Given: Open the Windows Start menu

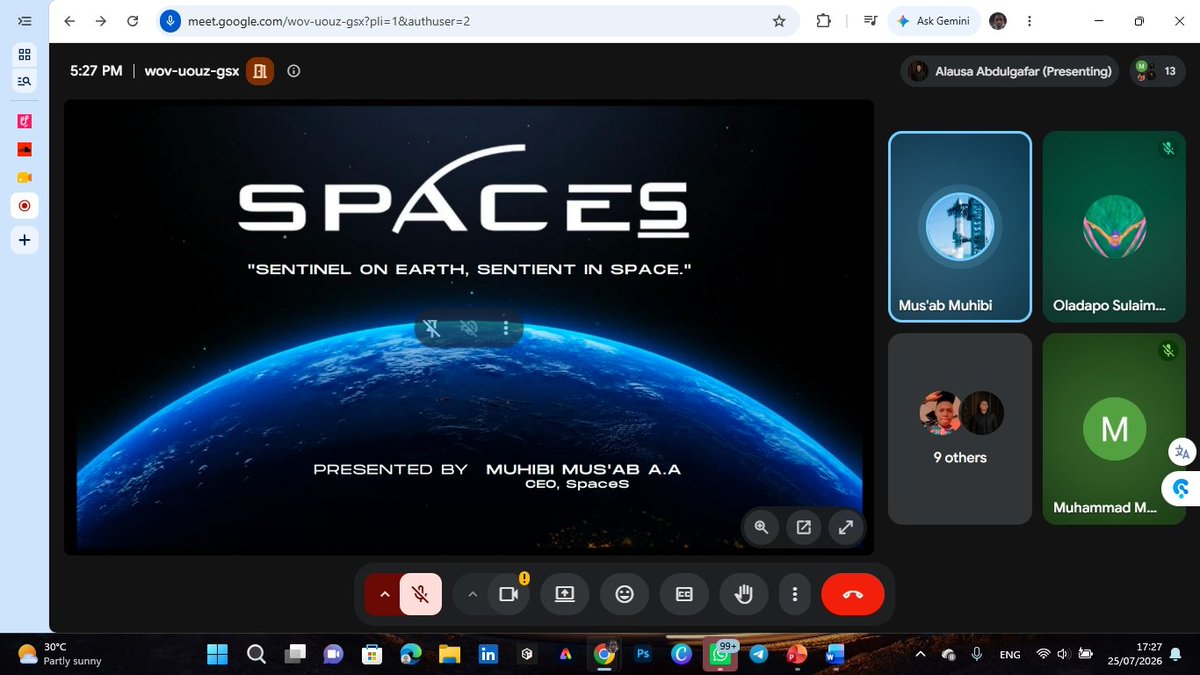Looking at the screenshot, I should point(217,654).
